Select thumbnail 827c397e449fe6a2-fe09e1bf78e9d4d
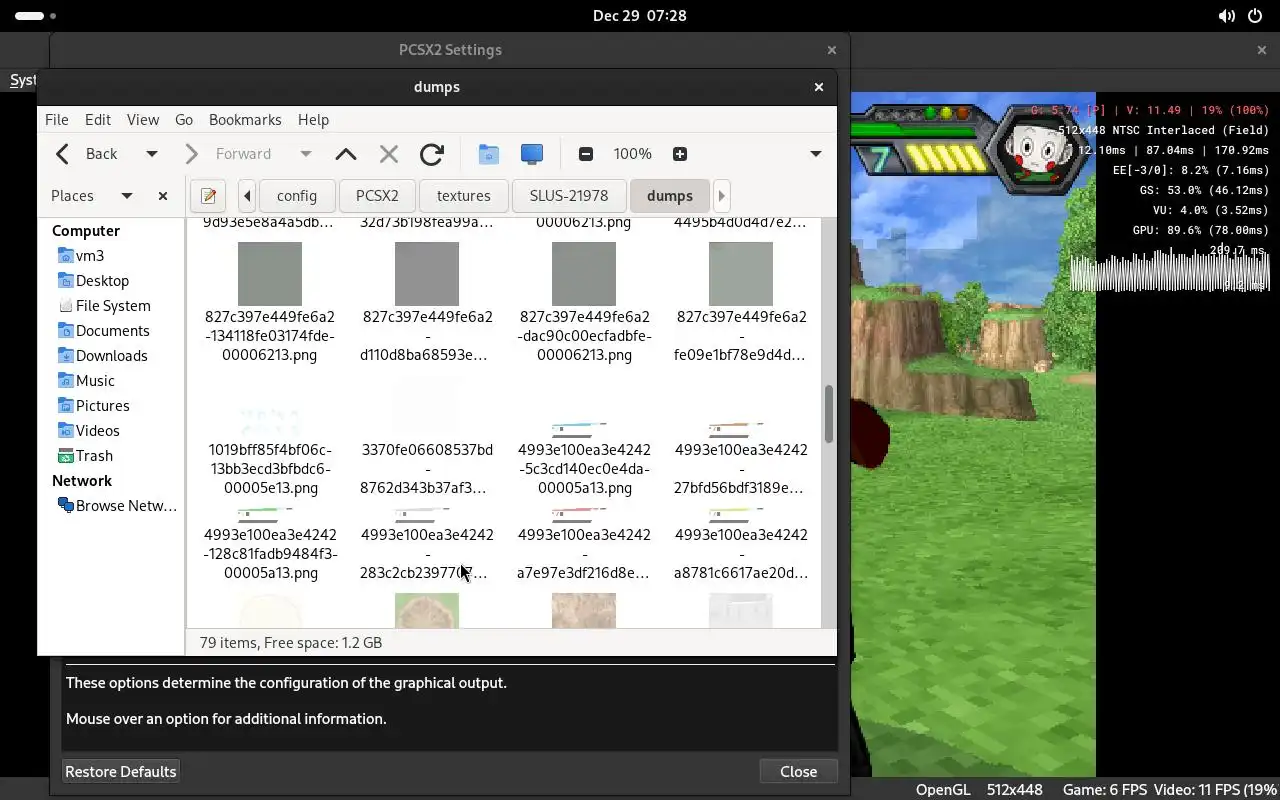This screenshot has height=800, width=1280. point(741,274)
